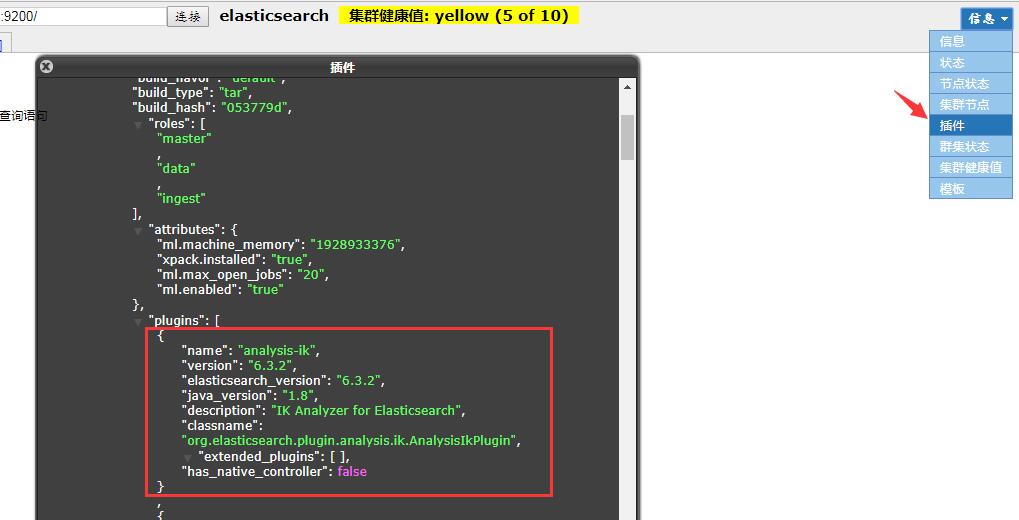This screenshot has width=1019, height=520.
Task: Select 信息 in the dropdown menu
Action: [x=970, y=42]
